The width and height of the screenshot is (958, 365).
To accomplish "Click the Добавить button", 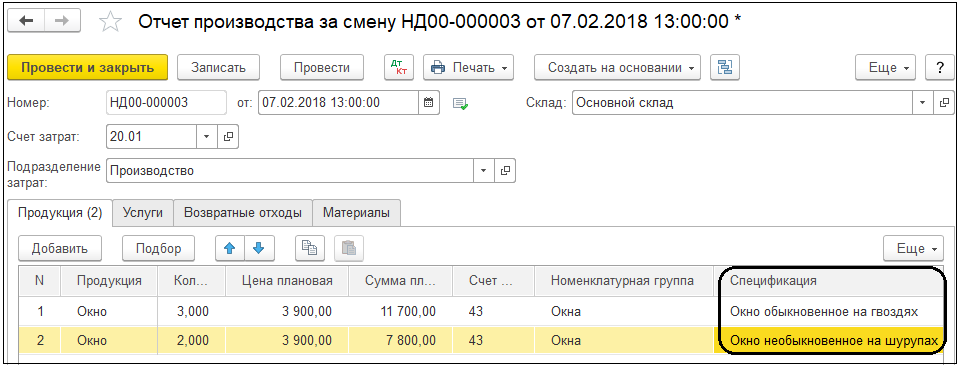I will (x=60, y=248).
